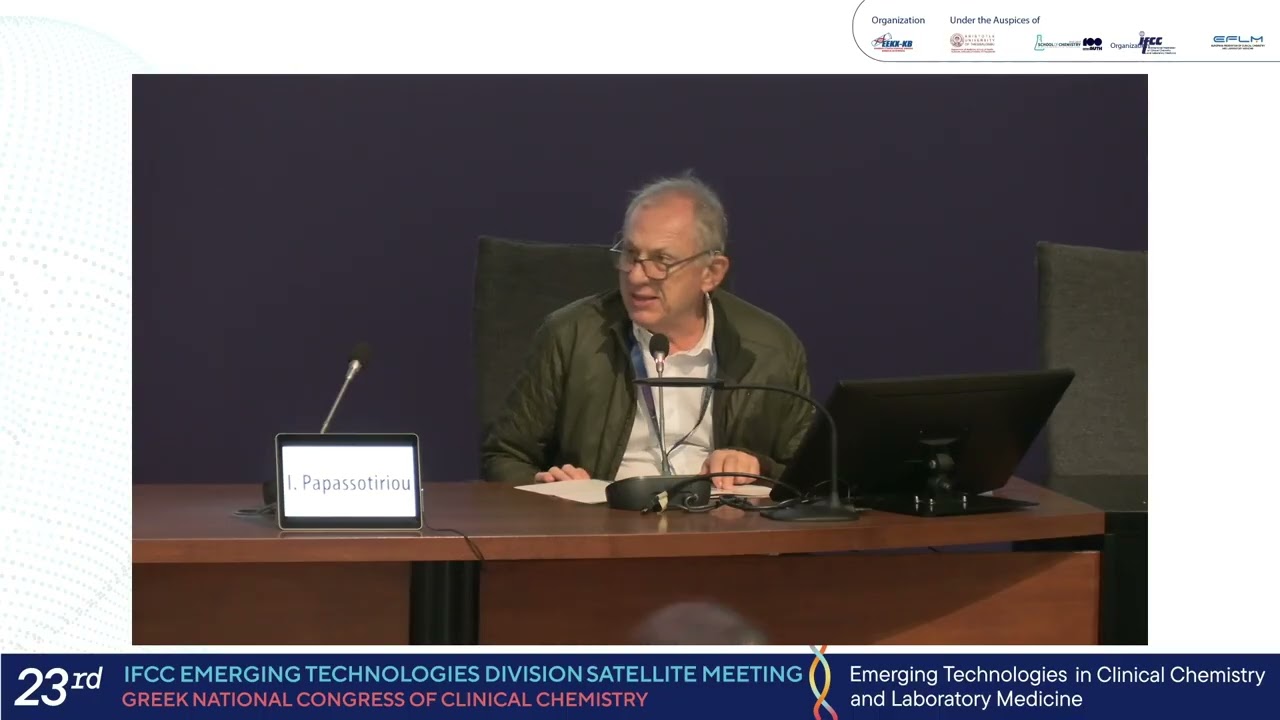Click the '23rd' congress number in banner
This screenshot has height=720, width=1280.
(x=58, y=686)
